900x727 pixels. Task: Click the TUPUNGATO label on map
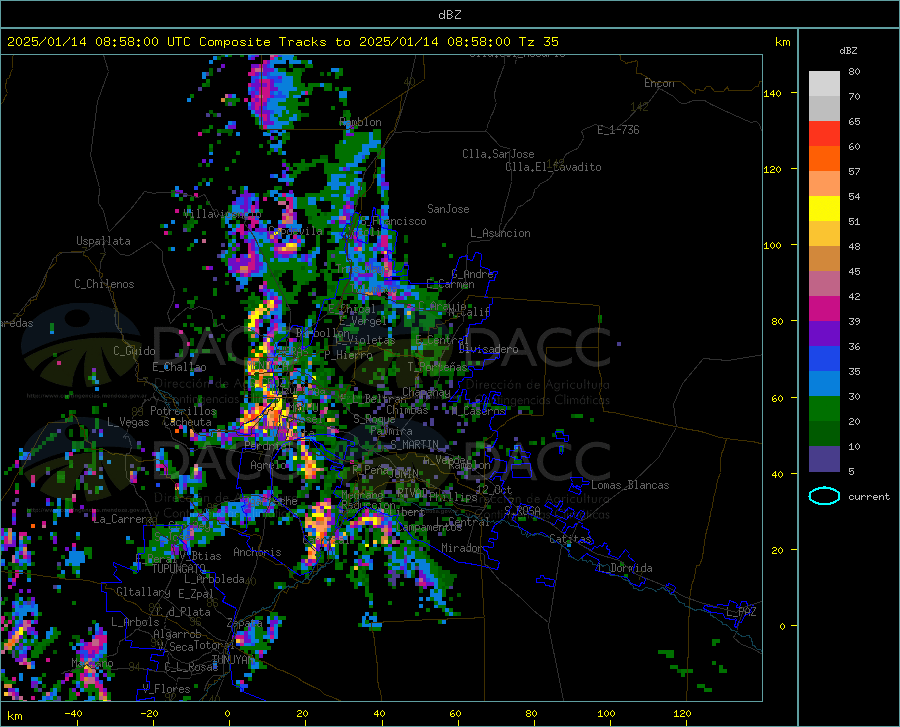coord(179,569)
